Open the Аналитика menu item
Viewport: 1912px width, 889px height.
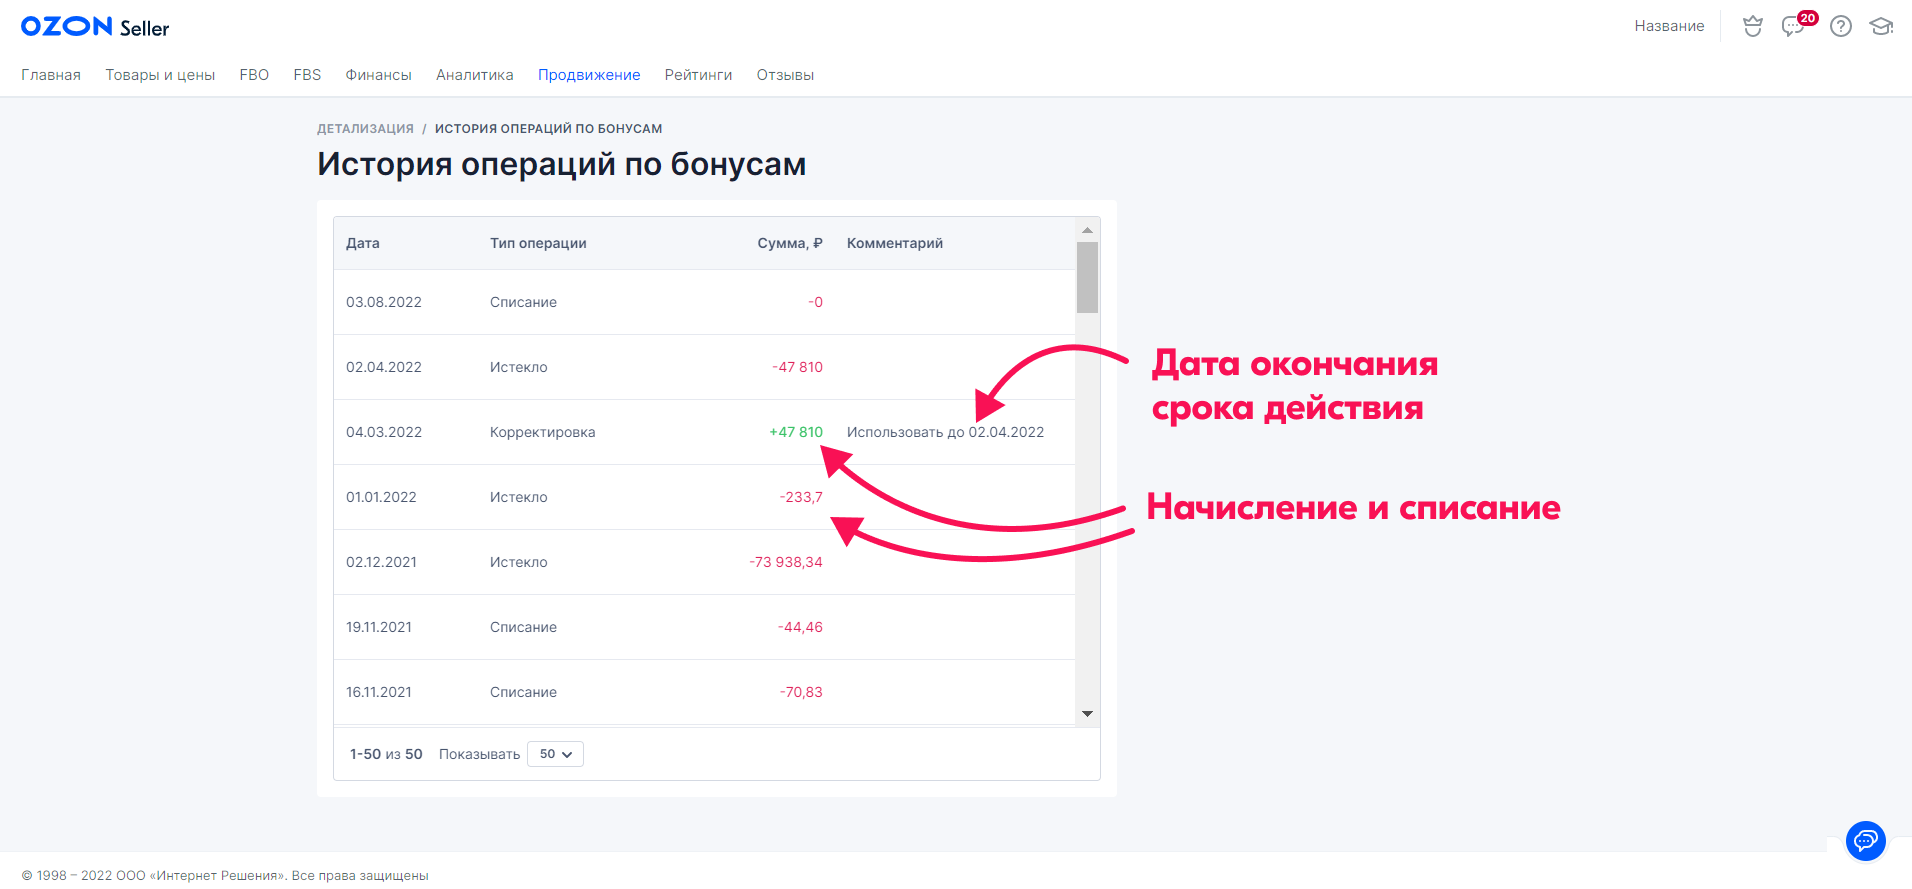coord(474,75)
